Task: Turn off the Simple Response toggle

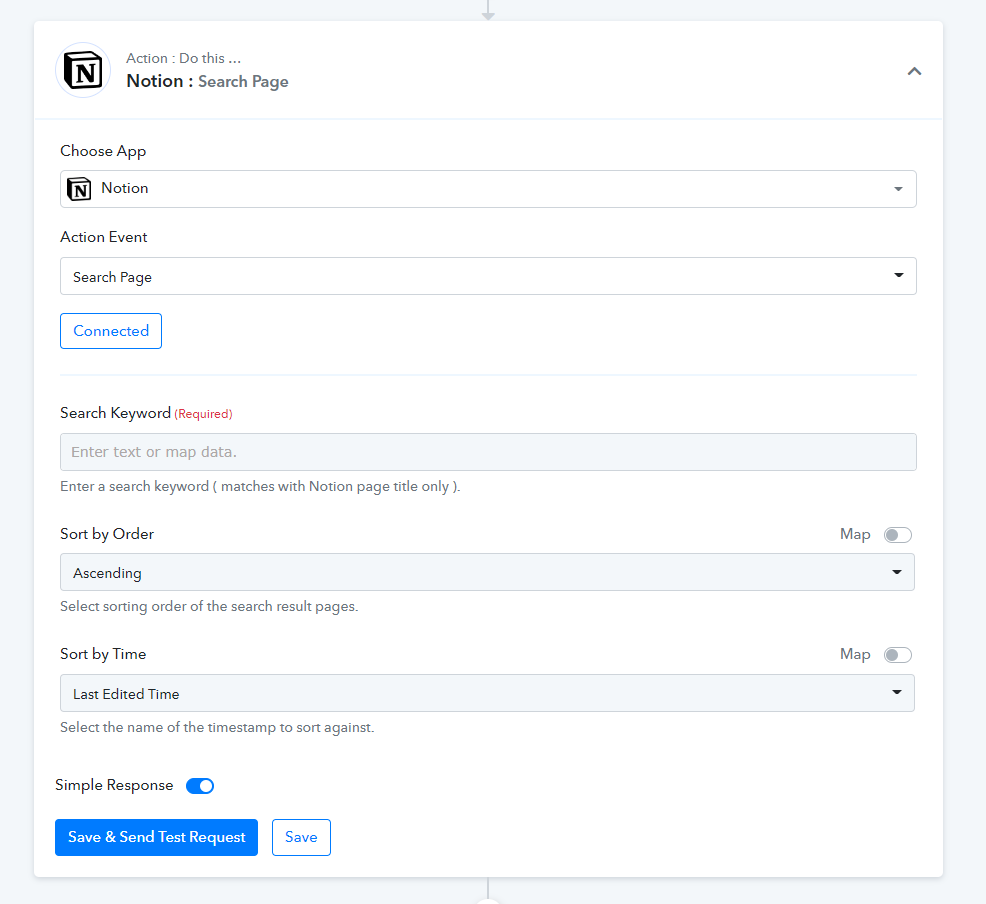Action: point(200,786)
